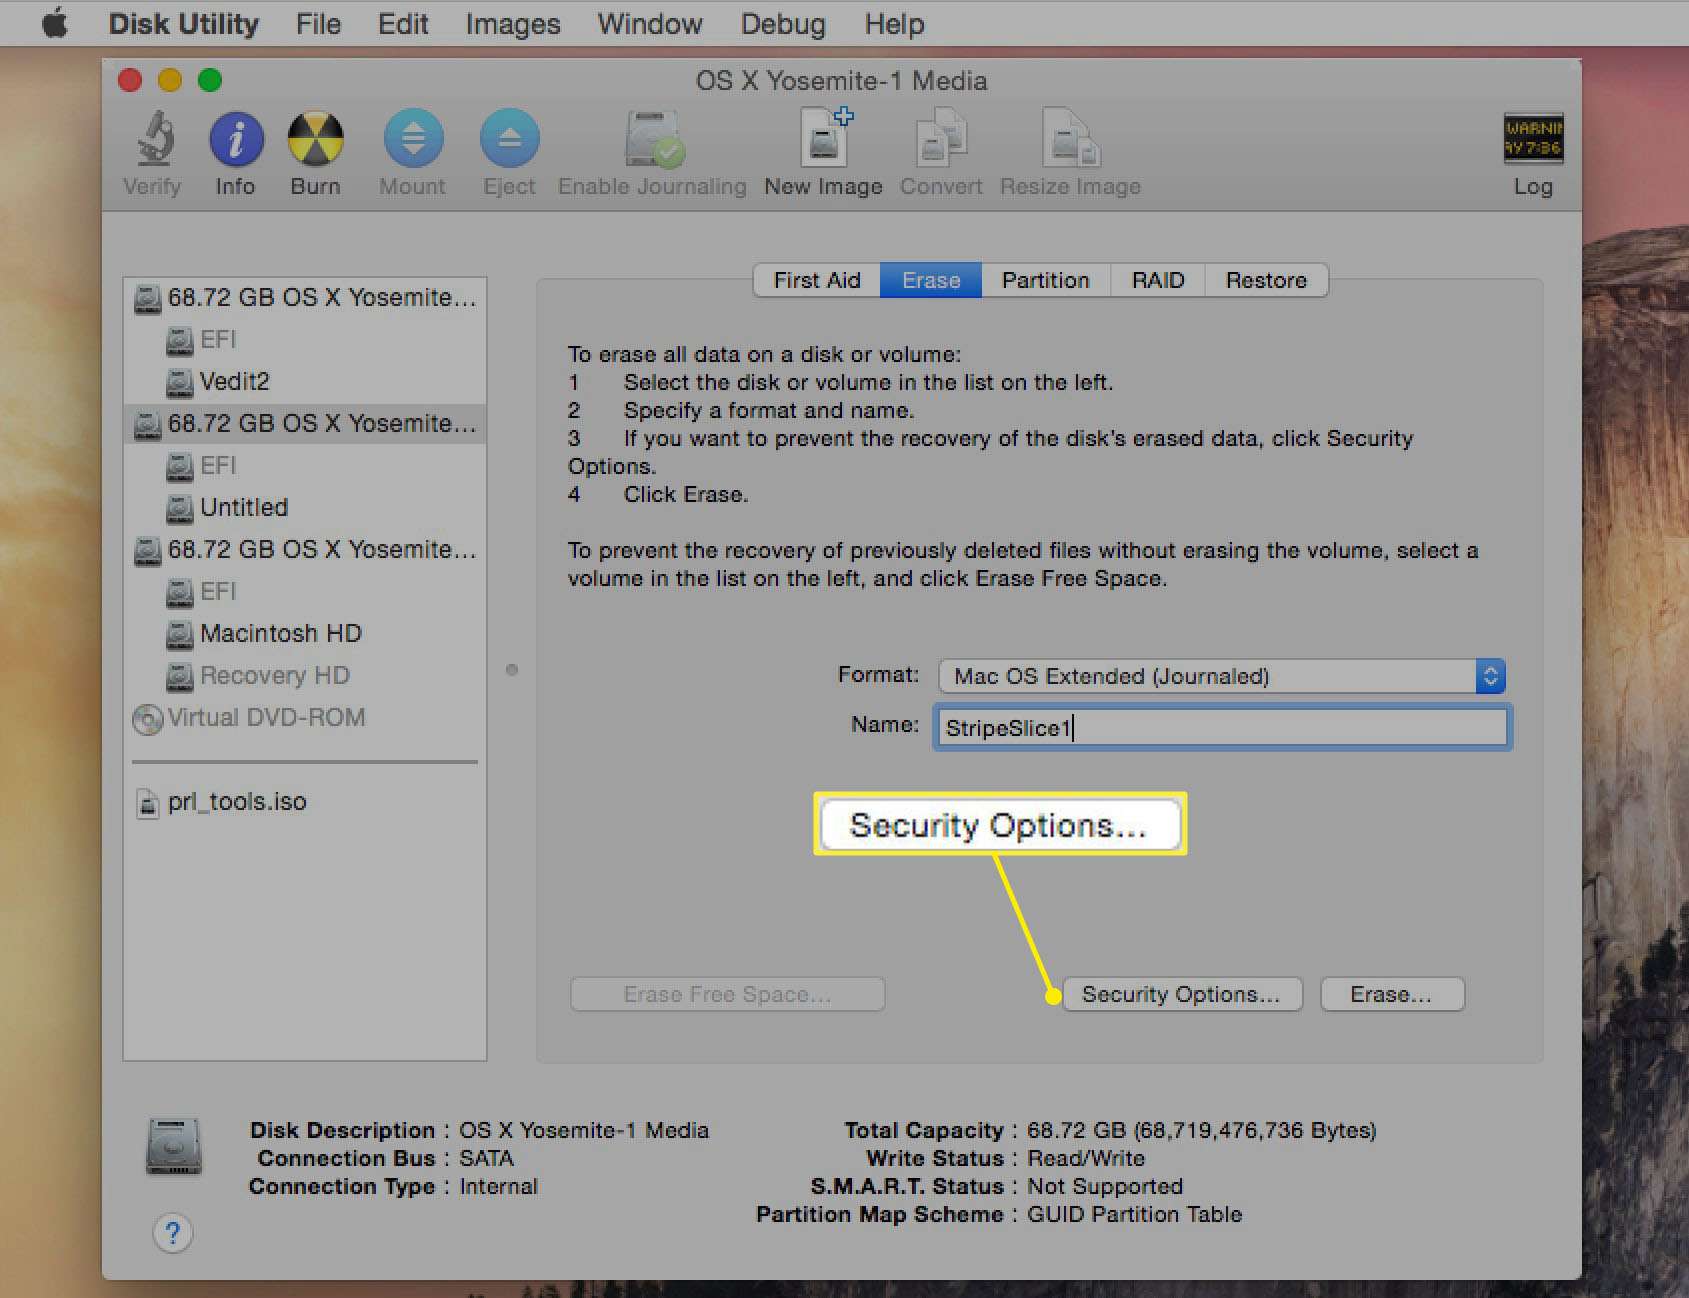This screenshot has height=1298, width=1689.
Task: Switch to the Partition tab
Action: 1046,280
